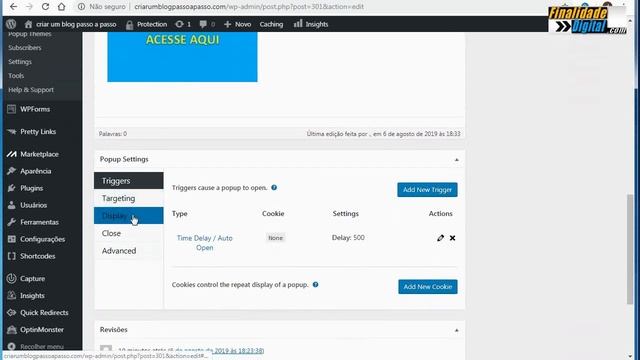Click the None cookie label

tap(276, 238)
